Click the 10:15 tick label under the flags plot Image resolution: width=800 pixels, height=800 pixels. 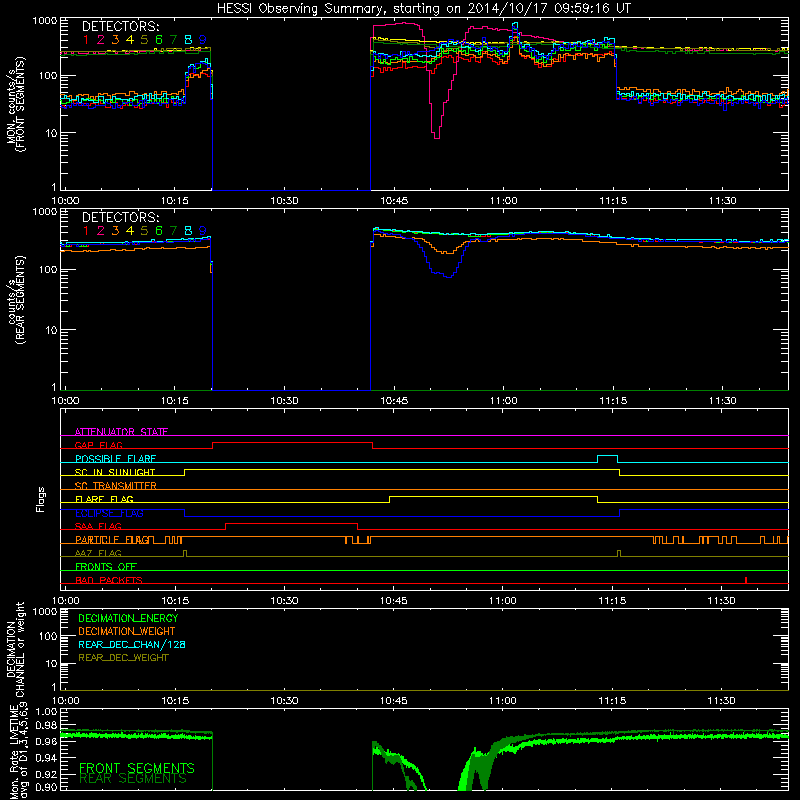pyautogui.click(x=175, y=601)
